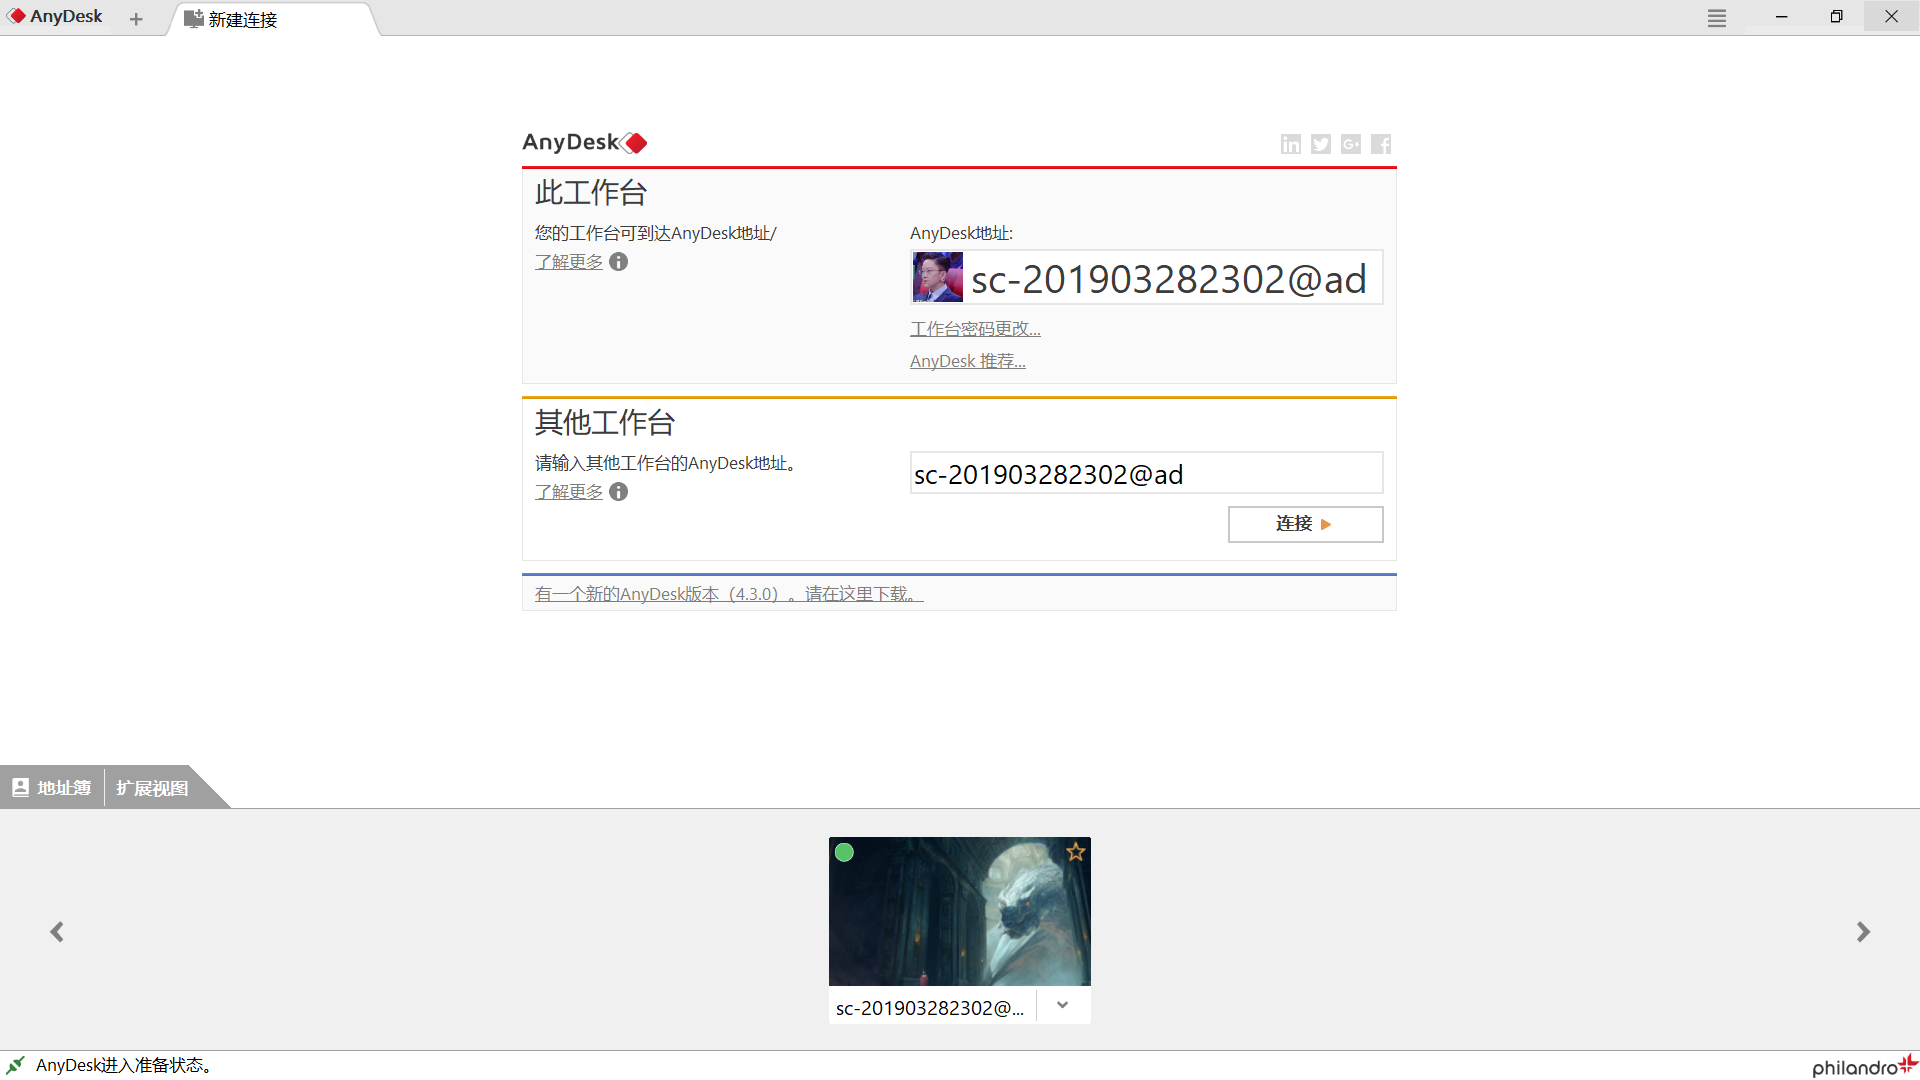Click the new version 4.3.0 download link
Viewport: 1920px width, 1080px height.
click(x=729, y=594)
